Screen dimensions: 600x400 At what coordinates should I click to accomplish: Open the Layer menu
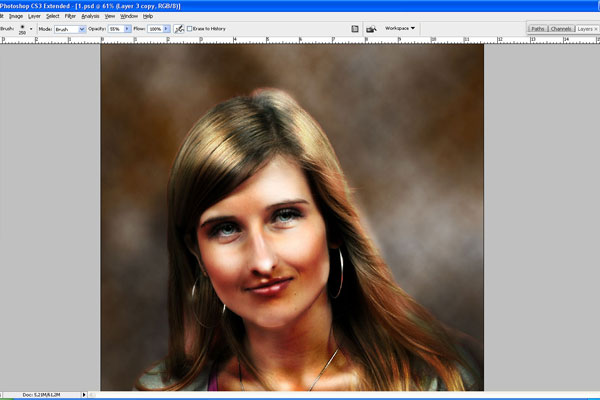(x=34, y=16)
